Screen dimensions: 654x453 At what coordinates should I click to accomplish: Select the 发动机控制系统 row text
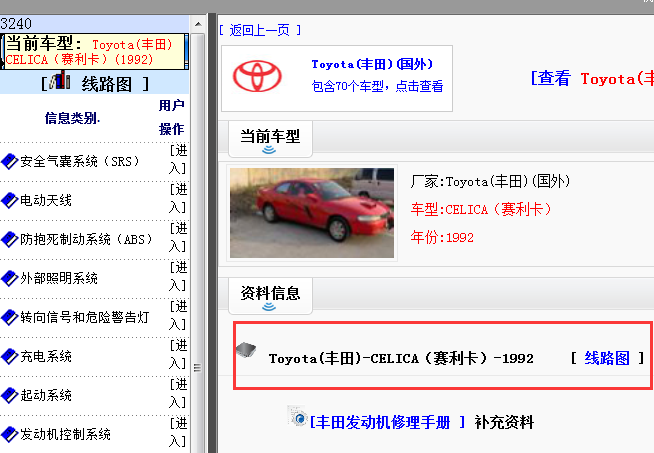pyautogui.click(x=65, y=434)
